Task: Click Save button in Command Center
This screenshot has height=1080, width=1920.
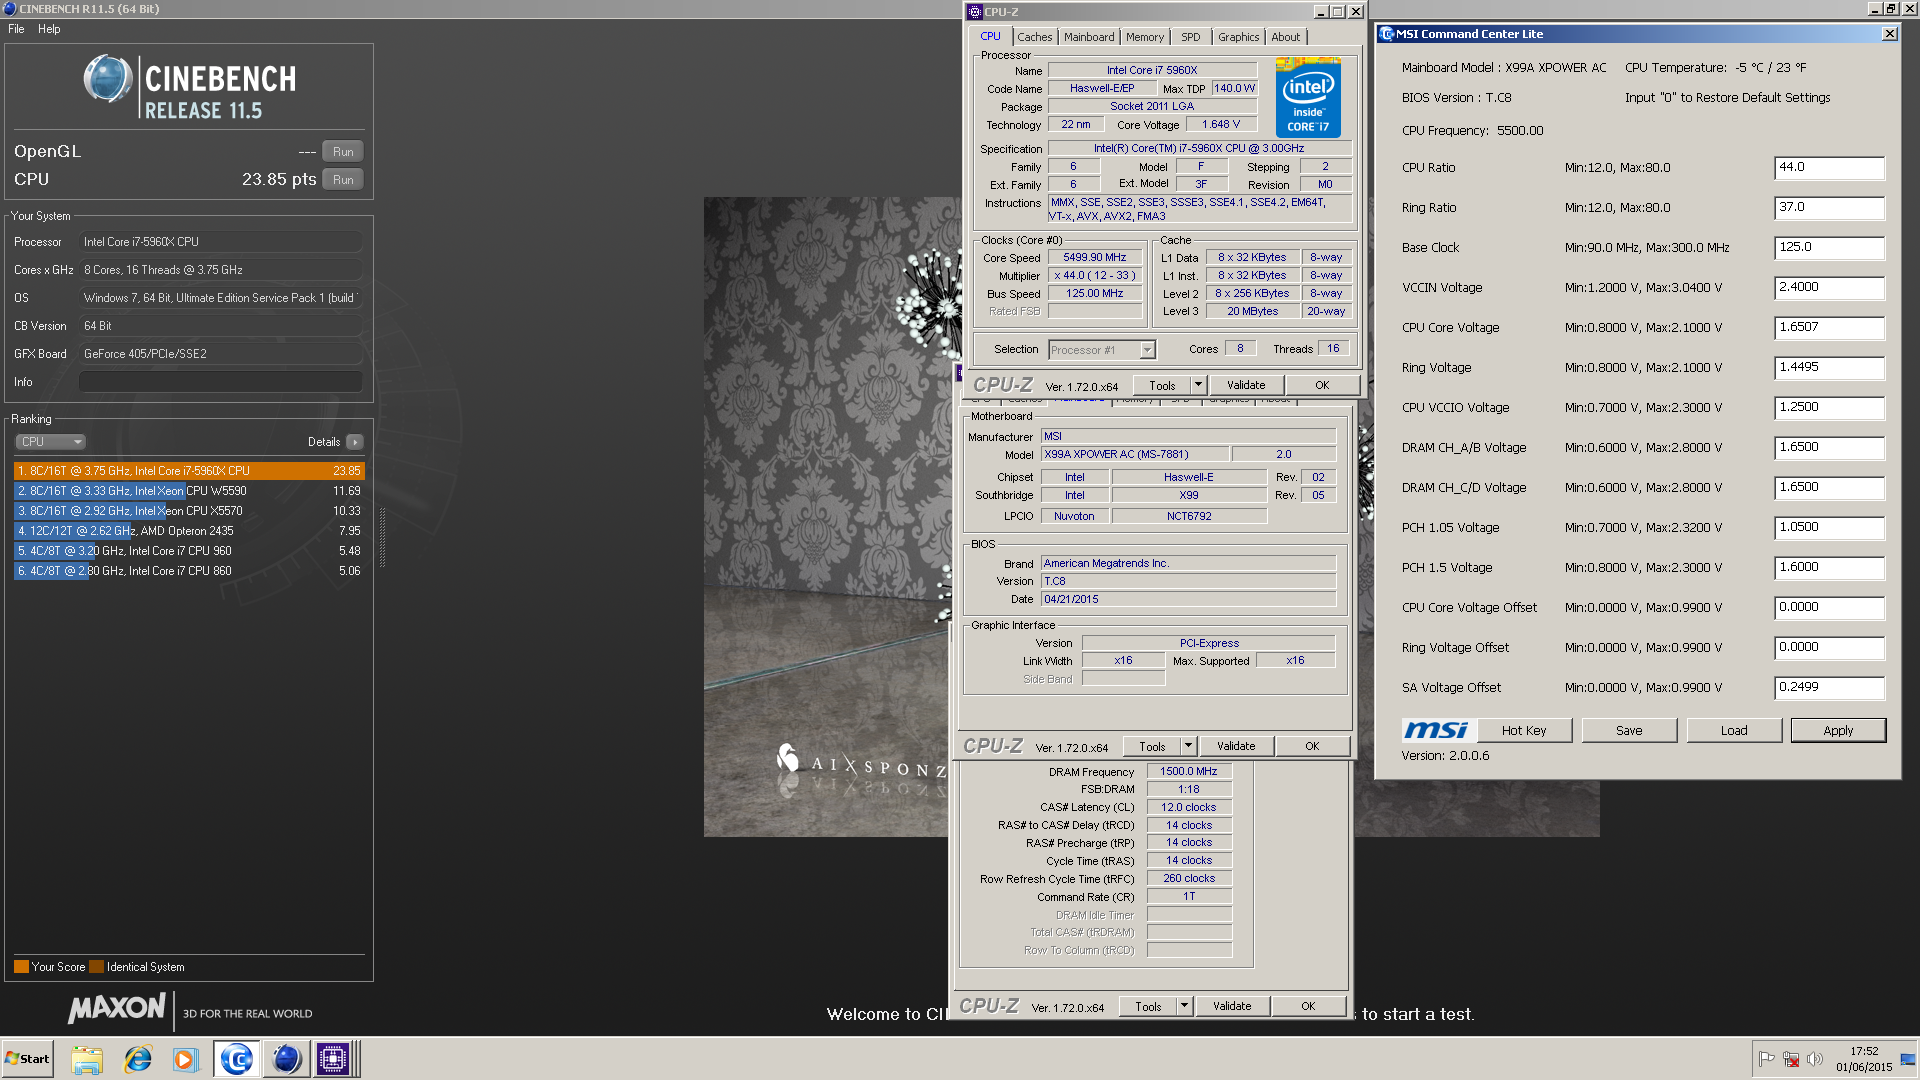Action: pyautogui.click(x=1629, y=731)
